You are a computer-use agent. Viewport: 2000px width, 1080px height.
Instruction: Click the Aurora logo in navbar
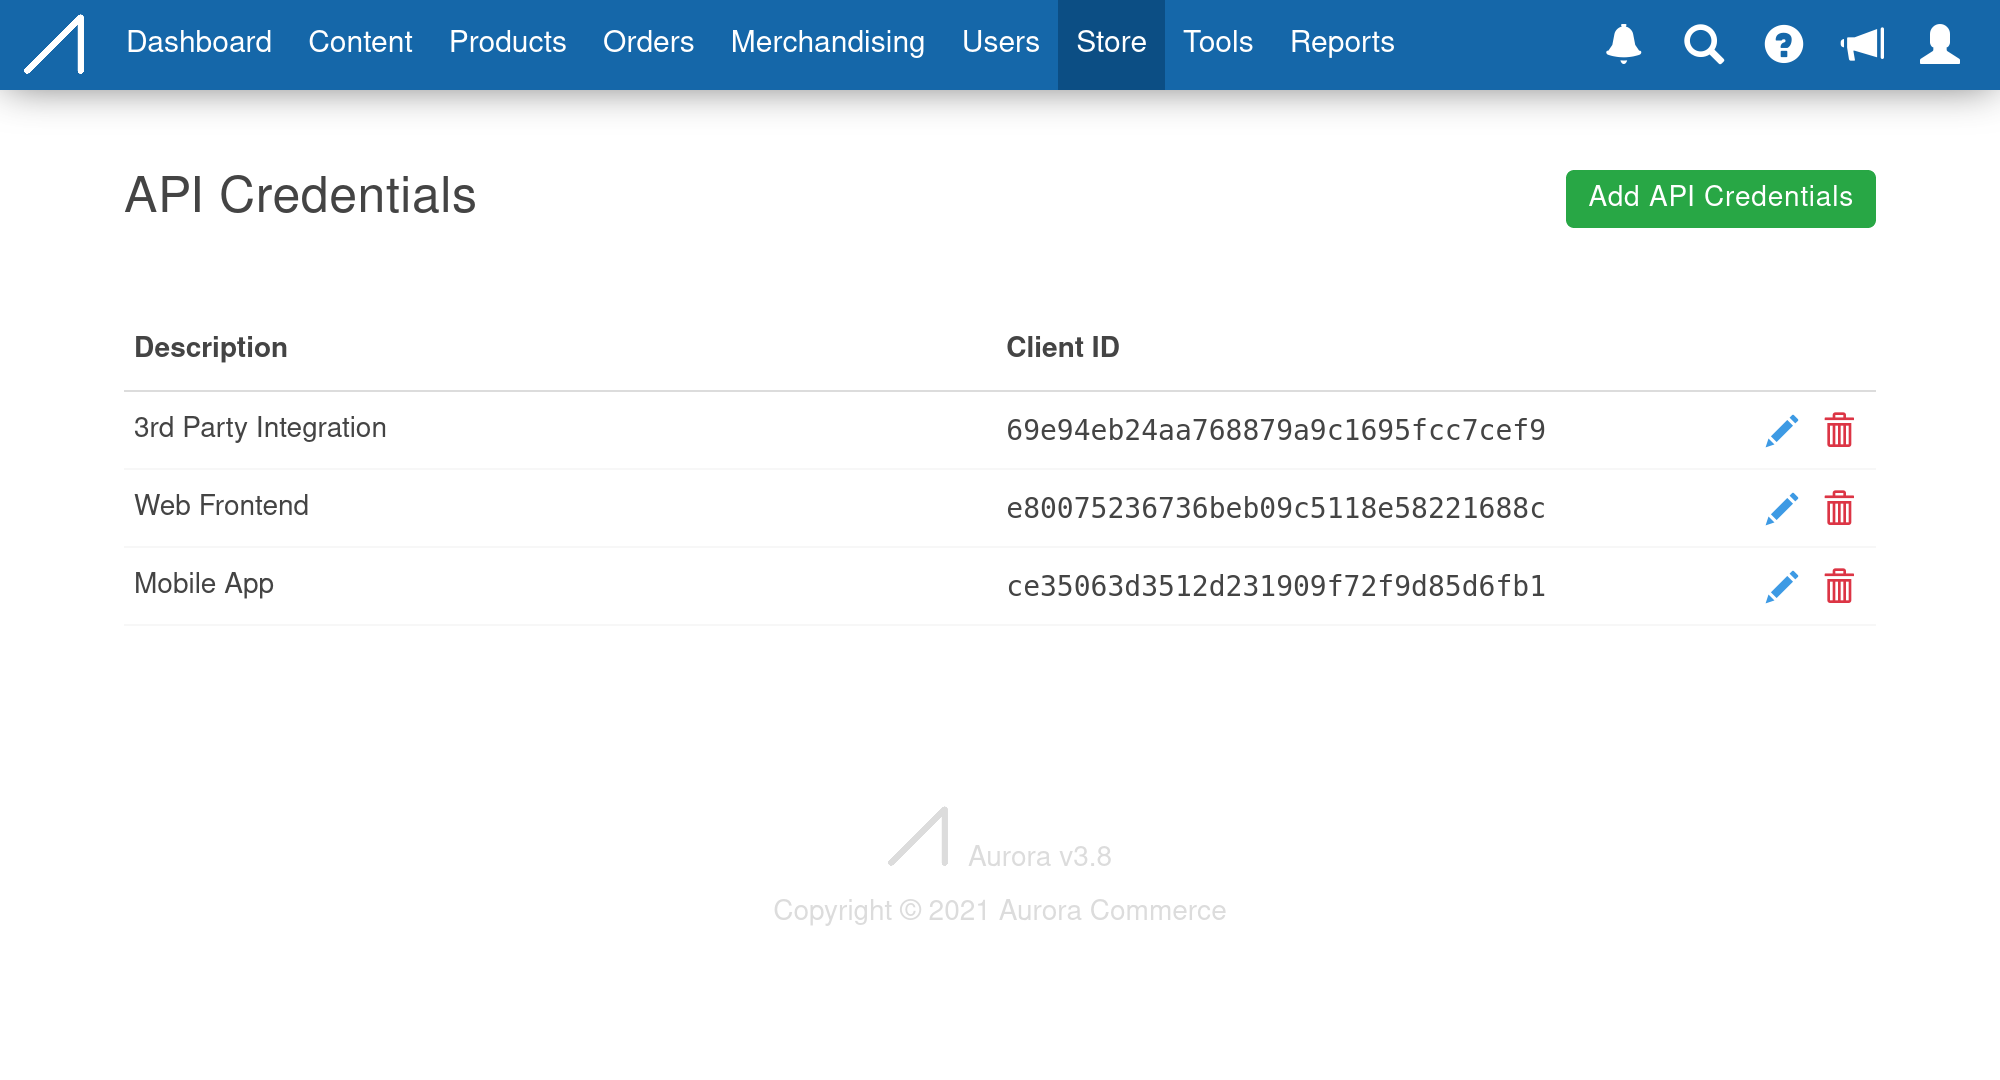click(55, 44)
